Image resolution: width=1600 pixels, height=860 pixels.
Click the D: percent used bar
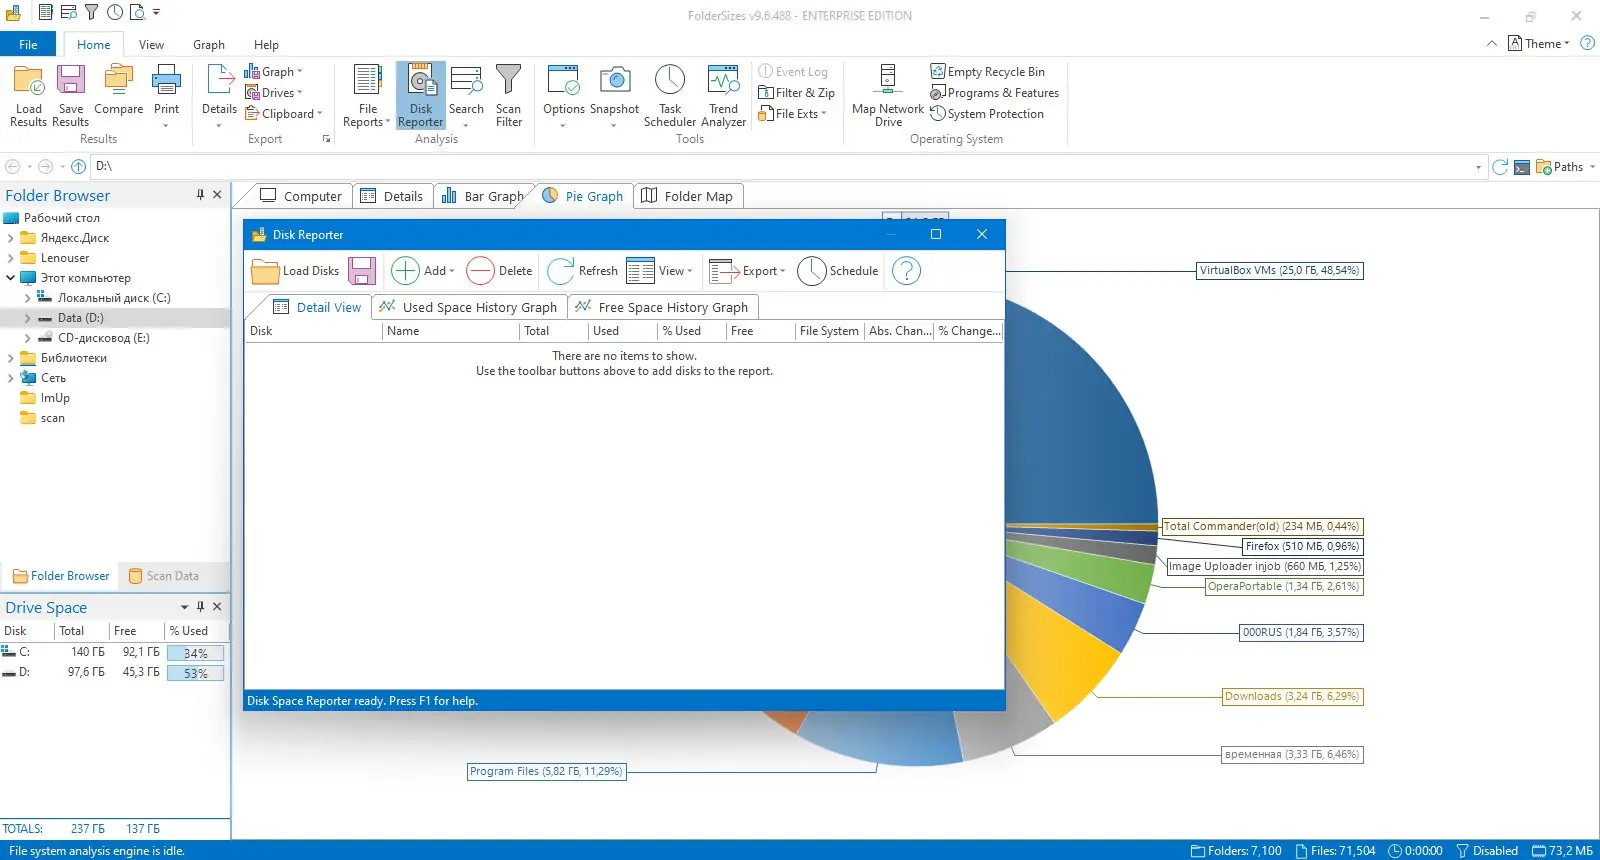click(196, 673)
